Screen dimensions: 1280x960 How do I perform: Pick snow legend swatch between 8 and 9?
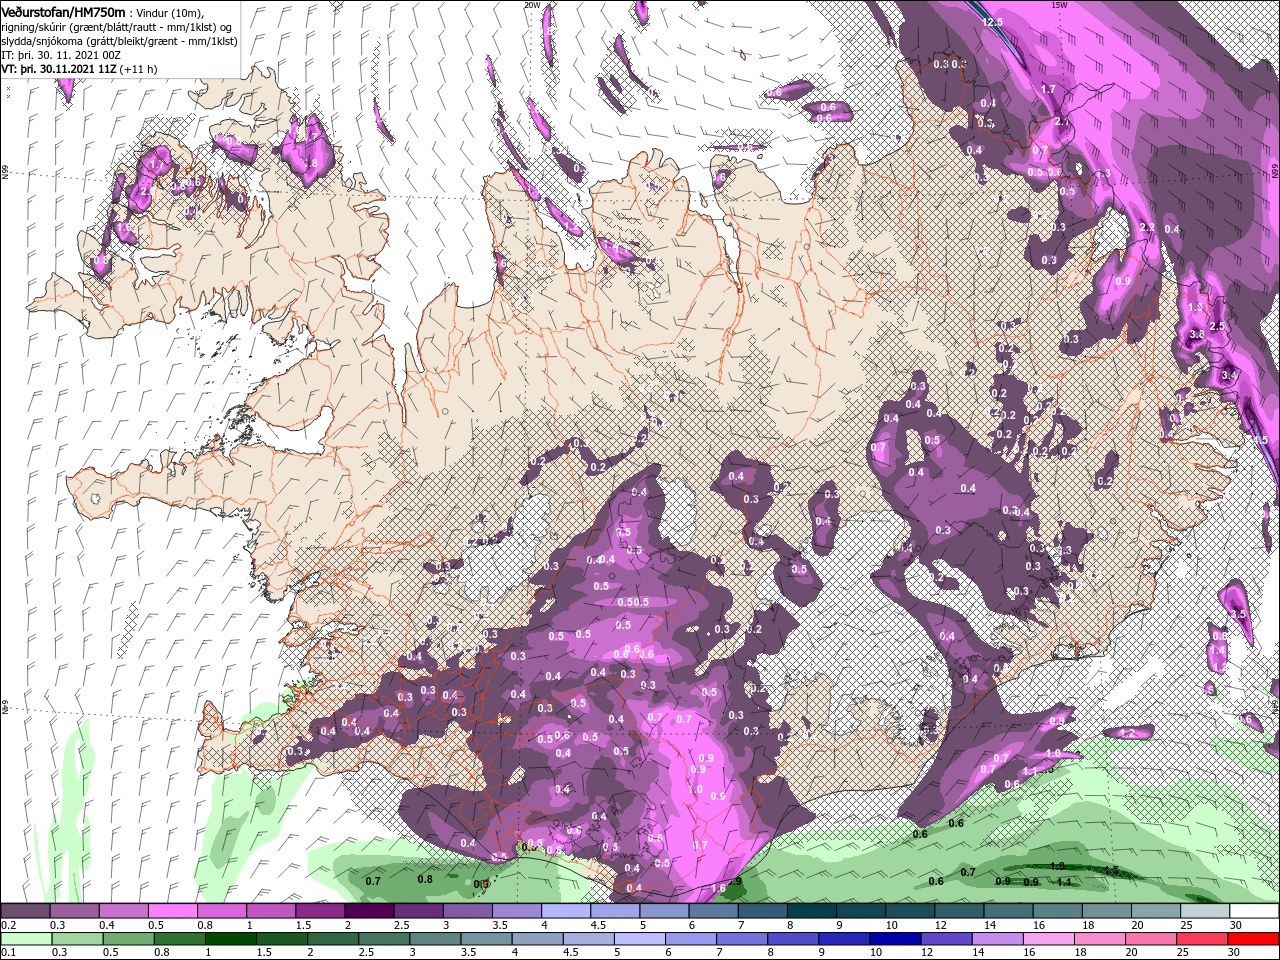(x=812, y=911)
